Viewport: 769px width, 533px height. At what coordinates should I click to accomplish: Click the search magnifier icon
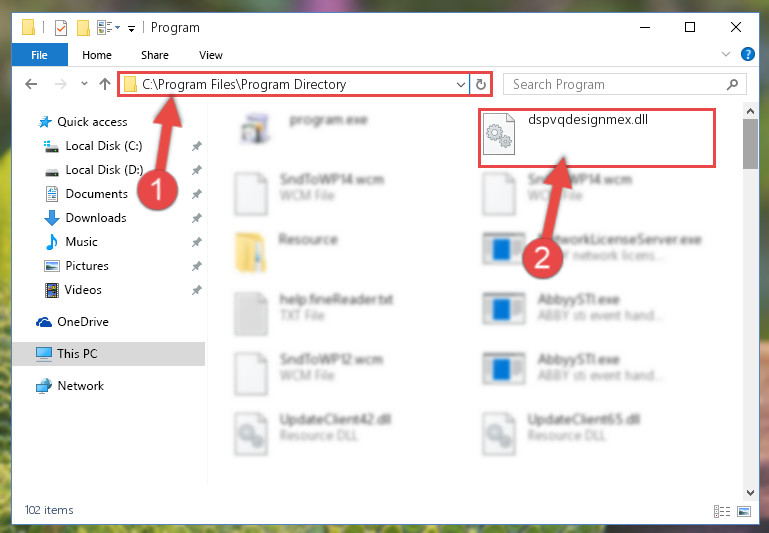click(732, 84)
